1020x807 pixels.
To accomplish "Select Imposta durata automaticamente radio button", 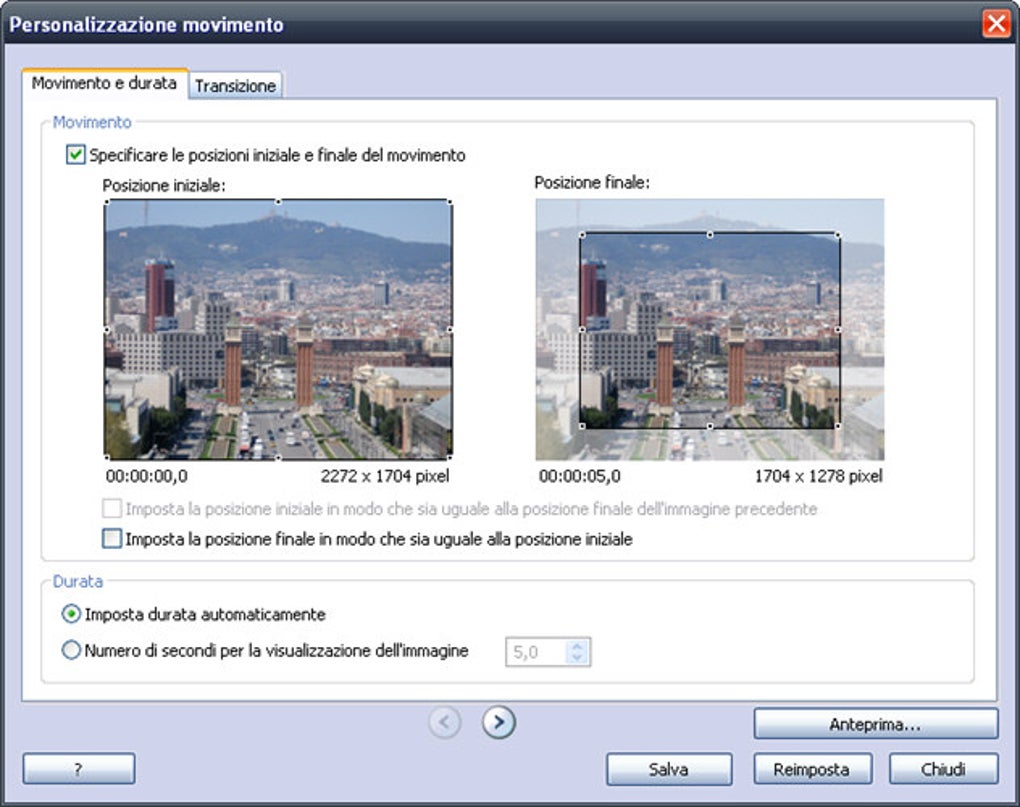I will [x=71, y=614].
